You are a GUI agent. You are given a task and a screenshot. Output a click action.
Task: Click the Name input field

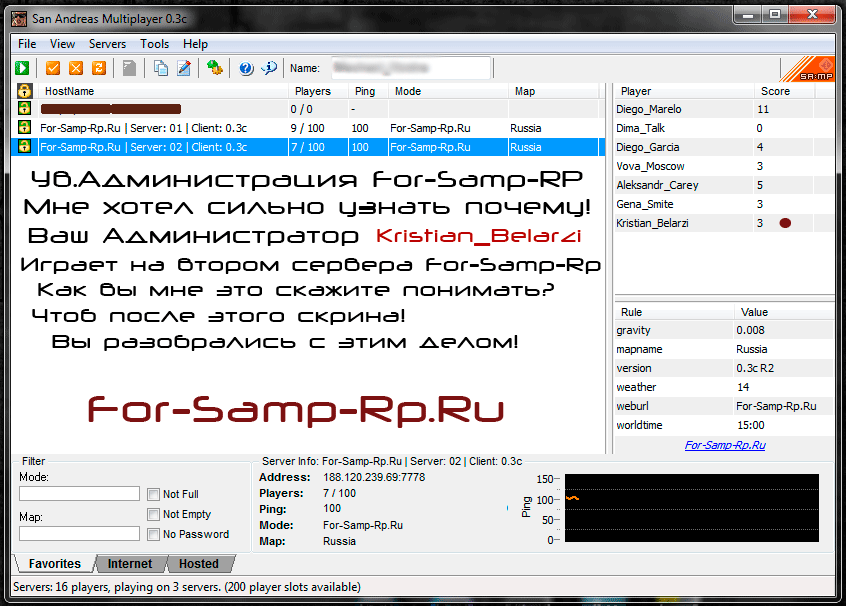coord(411,68)
